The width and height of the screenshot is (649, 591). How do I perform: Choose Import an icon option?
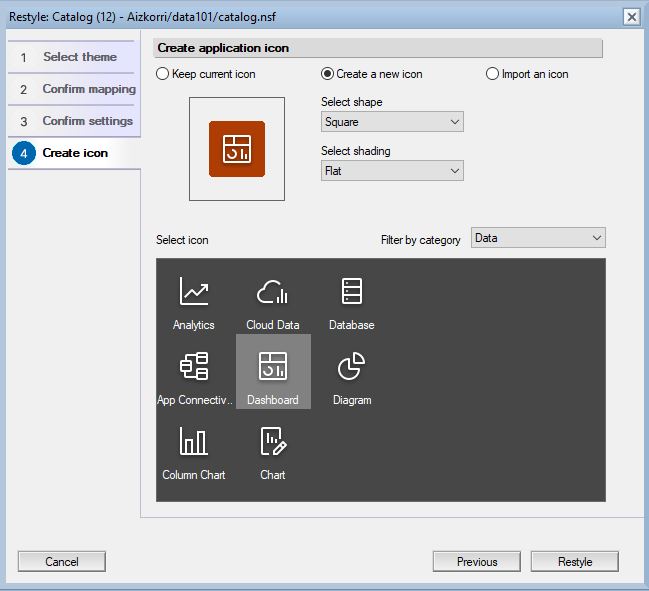click(492, 74)
